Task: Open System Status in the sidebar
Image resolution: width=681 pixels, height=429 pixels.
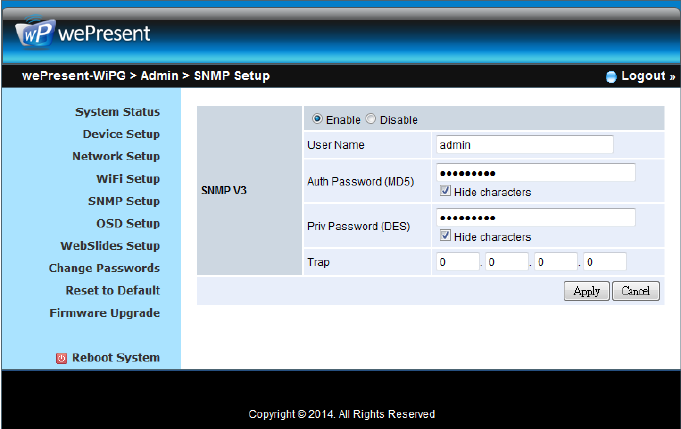Action: coord(117,112)
